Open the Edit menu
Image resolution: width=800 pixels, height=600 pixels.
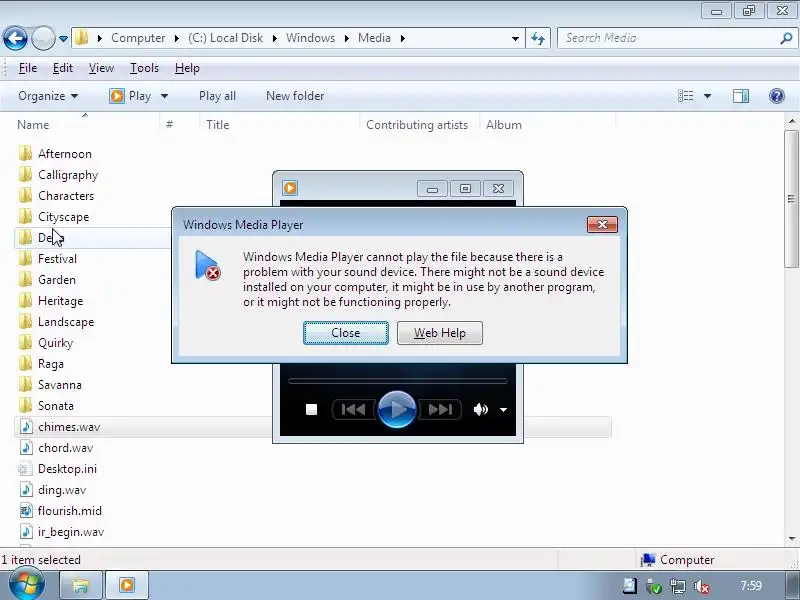click(63, 68)
